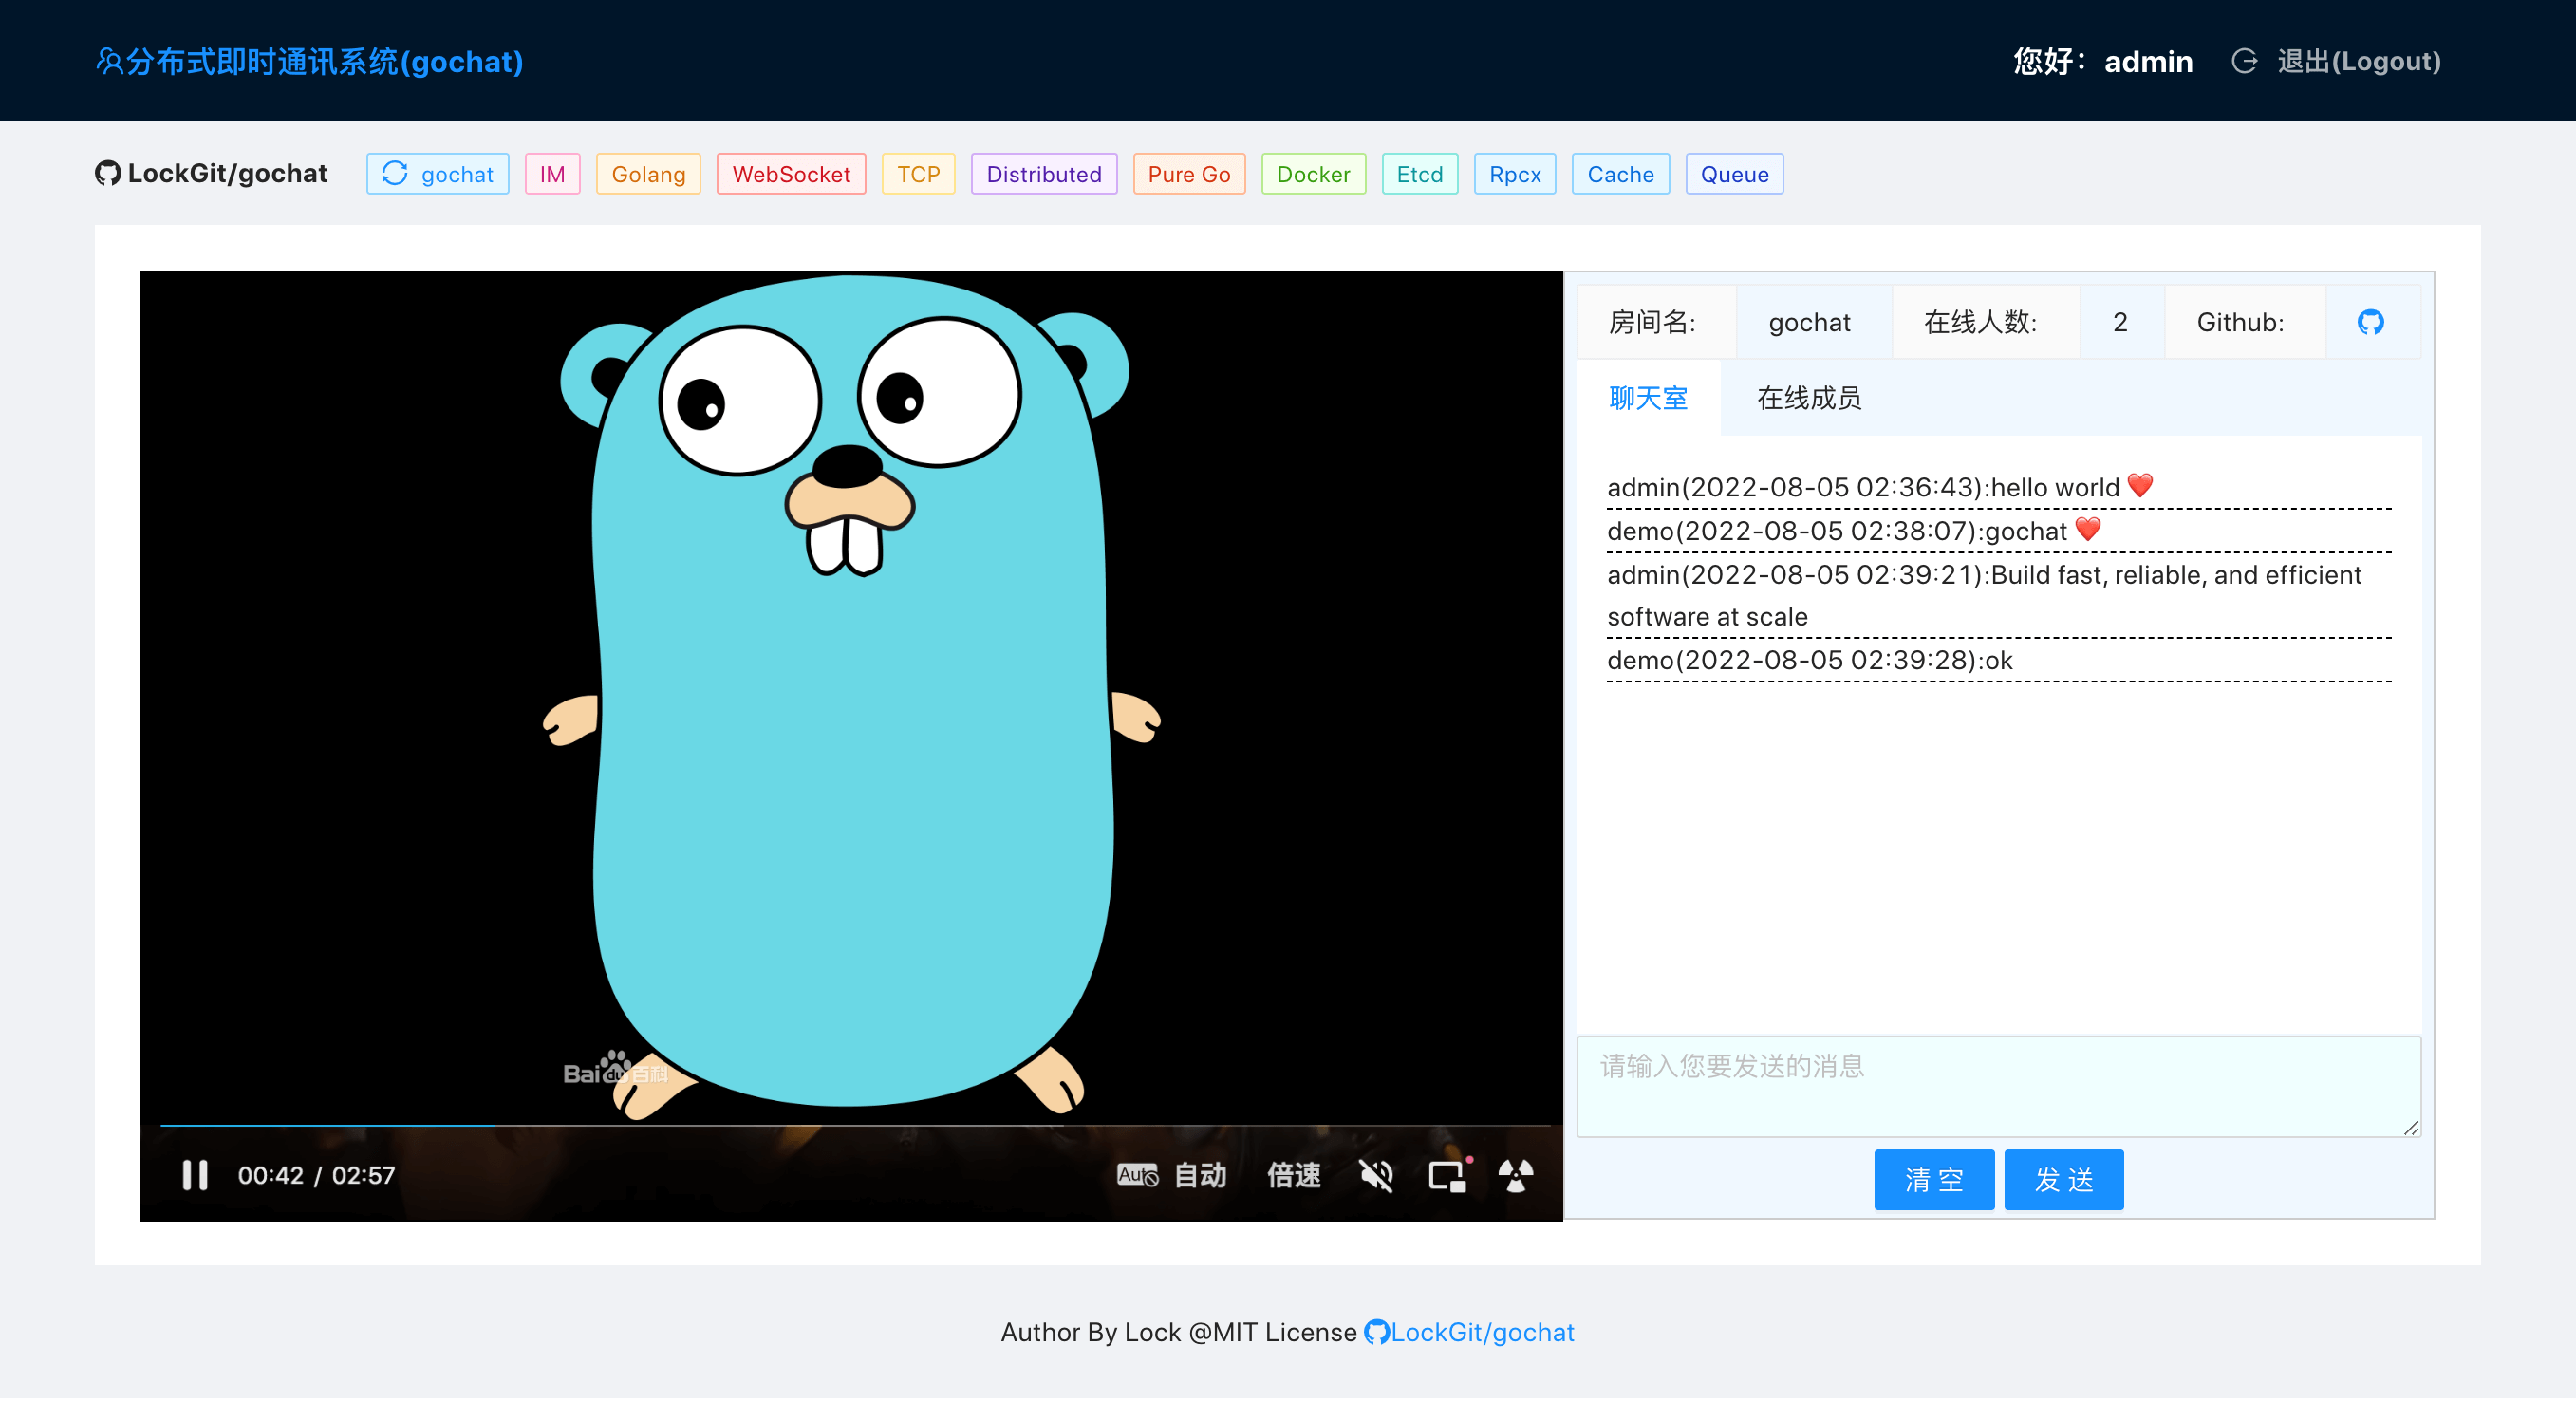Toggle picture-in-picture mode icon

coord(1447,1175)
